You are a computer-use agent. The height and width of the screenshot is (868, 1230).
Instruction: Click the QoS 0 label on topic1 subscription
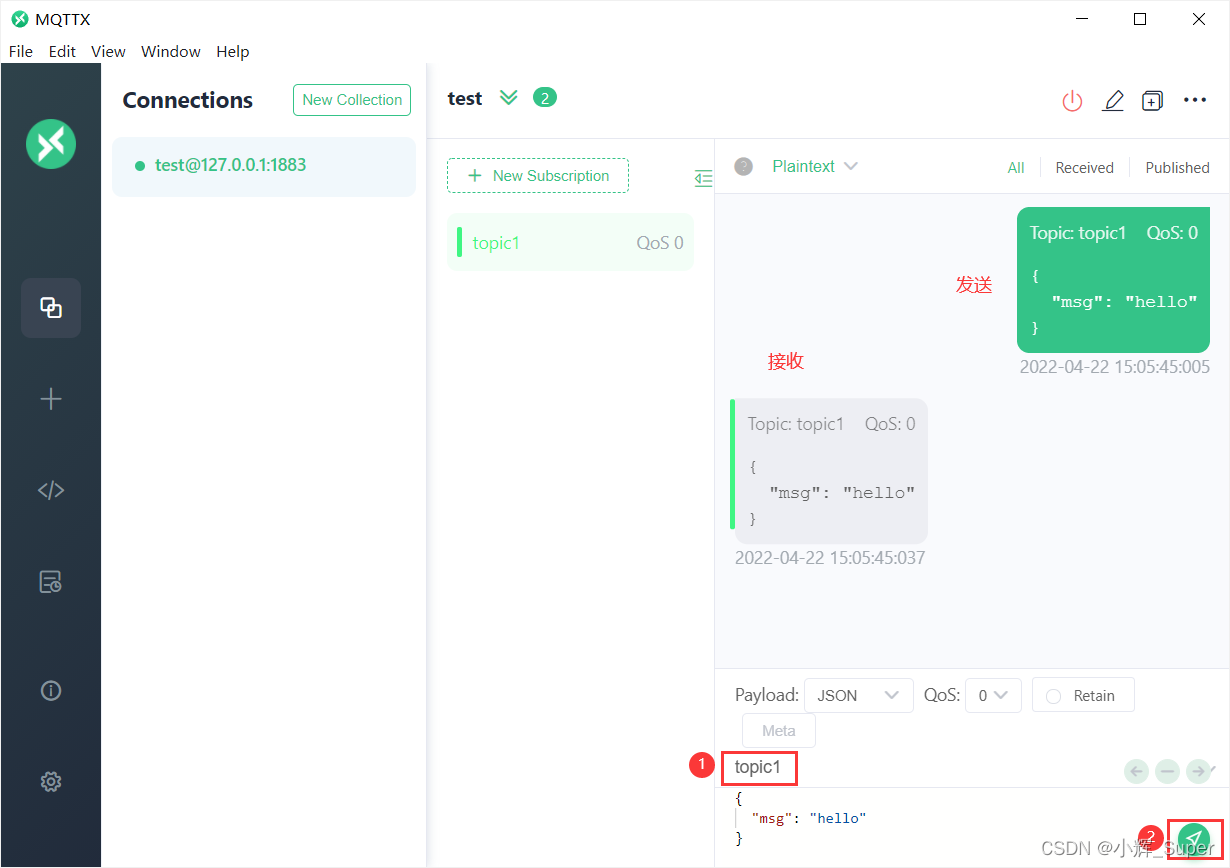(660, 243)
